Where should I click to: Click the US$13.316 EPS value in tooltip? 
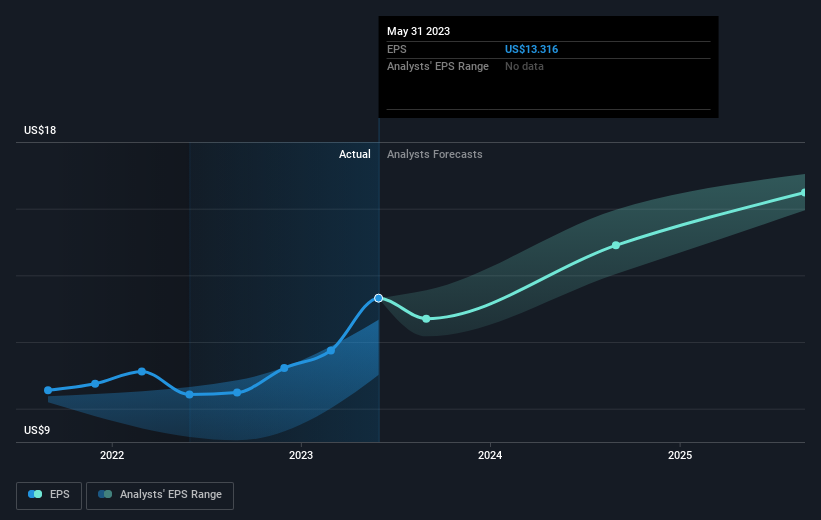point(531,49)
